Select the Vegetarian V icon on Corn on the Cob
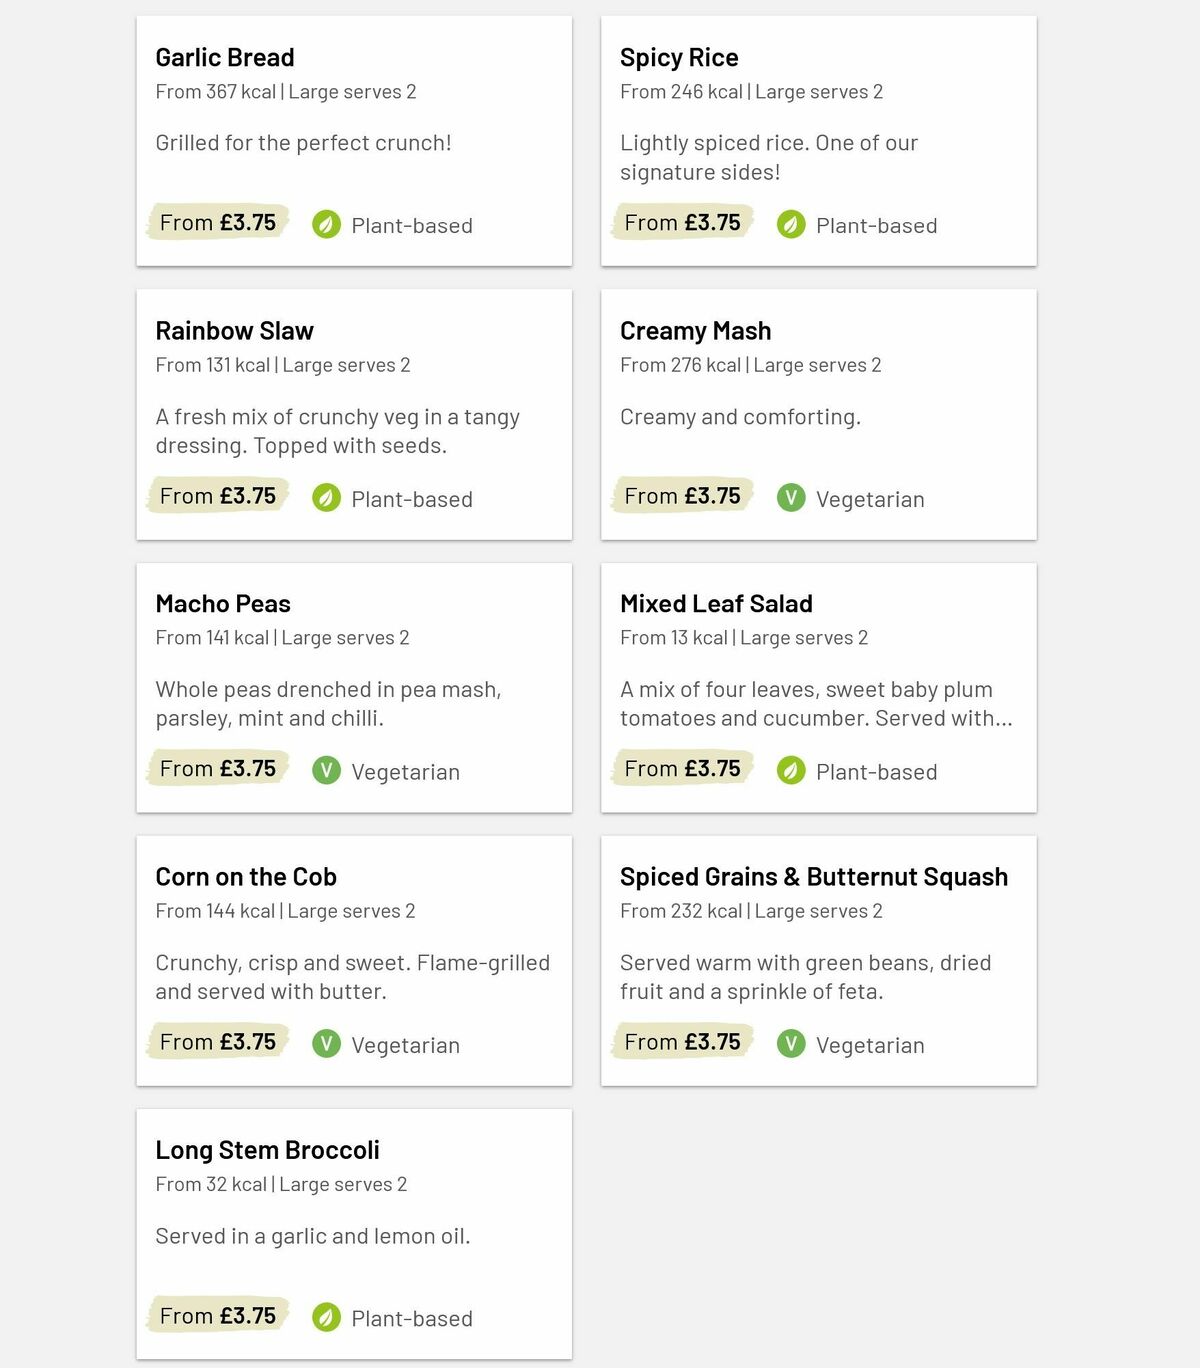 click(326, 1044)
